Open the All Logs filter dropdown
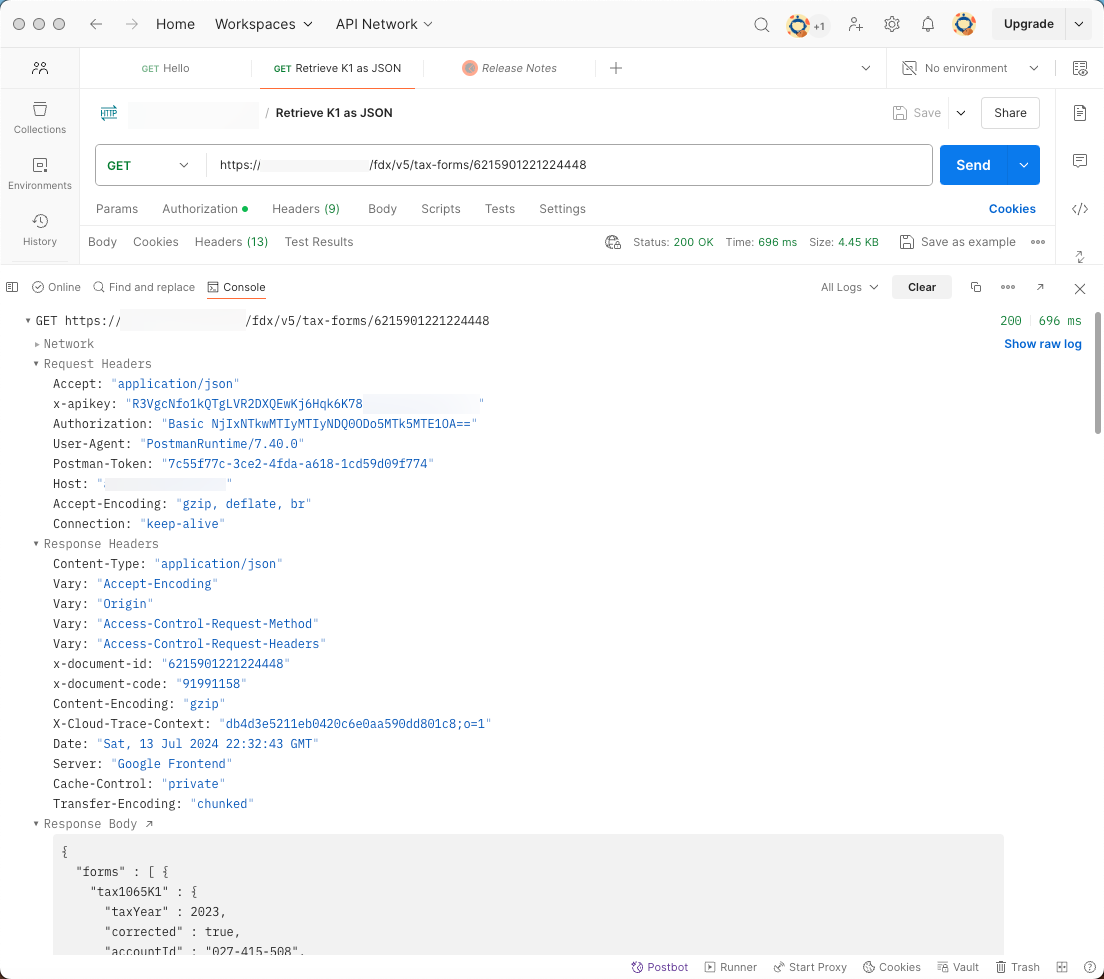Viewport: 1104px width, 979px height. click(849, 287)
